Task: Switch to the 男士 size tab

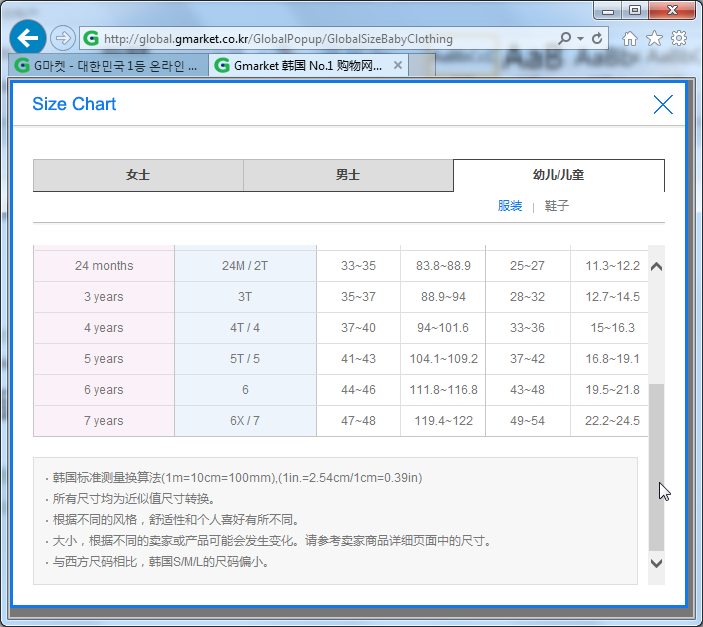Action: pyautogui.click(x=348, y=175)
